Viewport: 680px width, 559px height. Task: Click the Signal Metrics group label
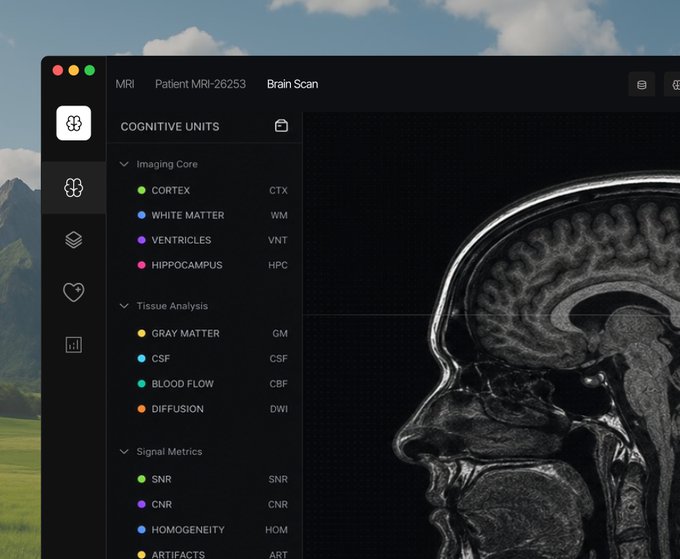169,452
